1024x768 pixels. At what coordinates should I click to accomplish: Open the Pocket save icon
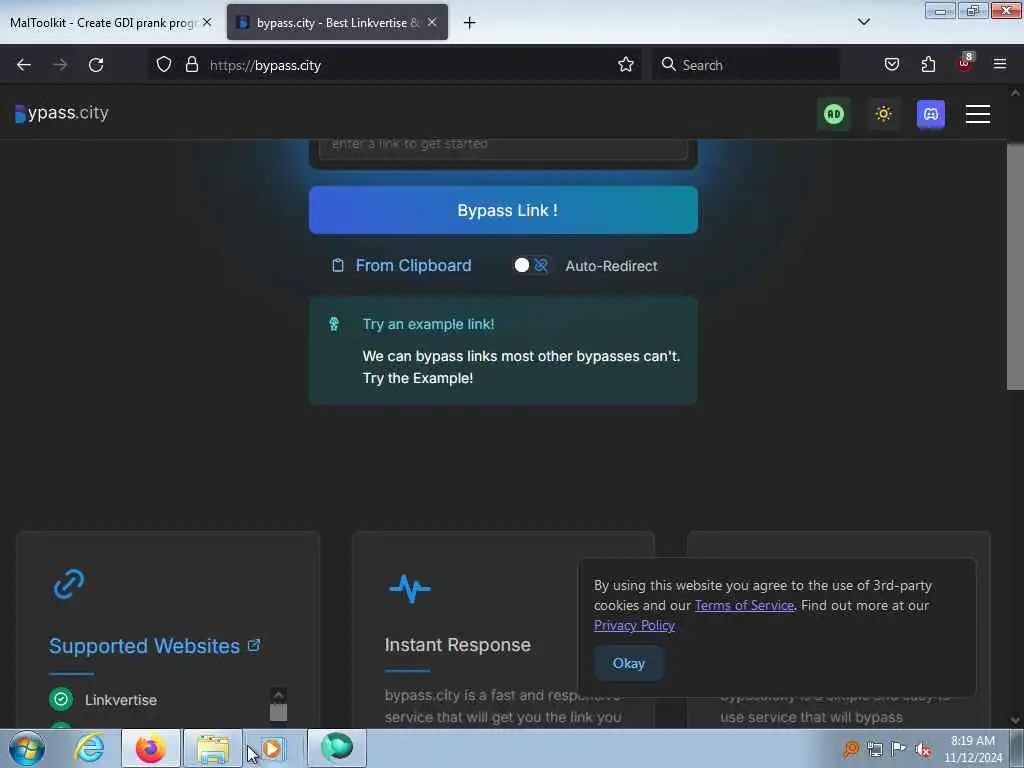tap(891, 64)
